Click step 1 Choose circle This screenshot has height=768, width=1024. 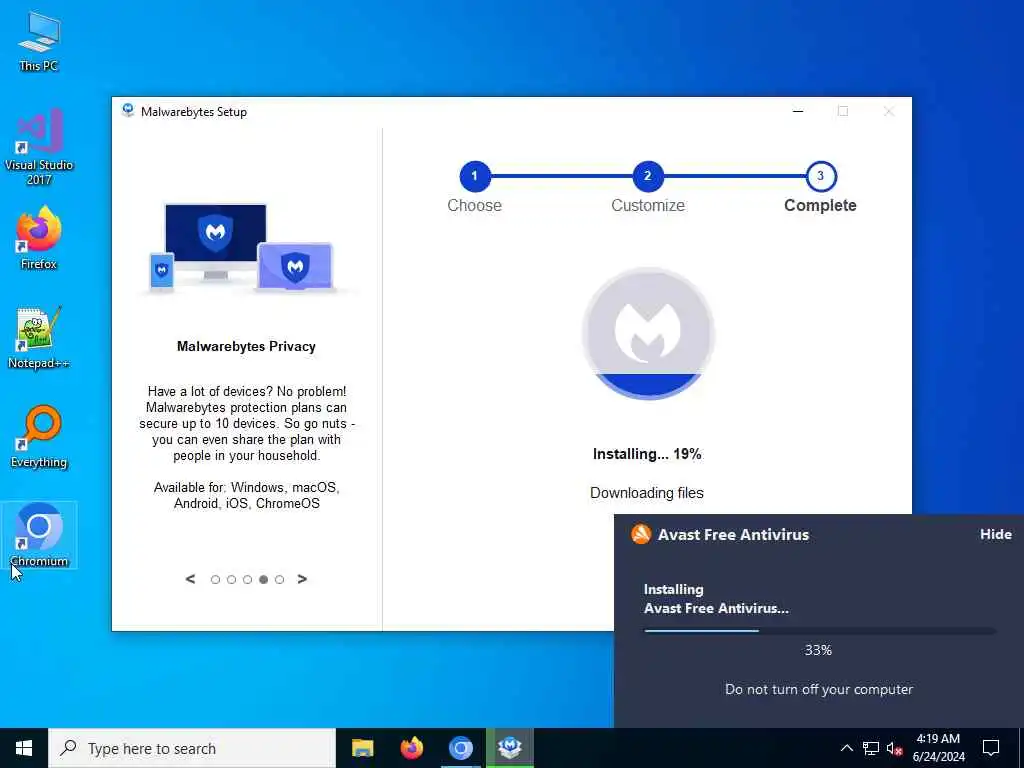(x=475, y=176)
